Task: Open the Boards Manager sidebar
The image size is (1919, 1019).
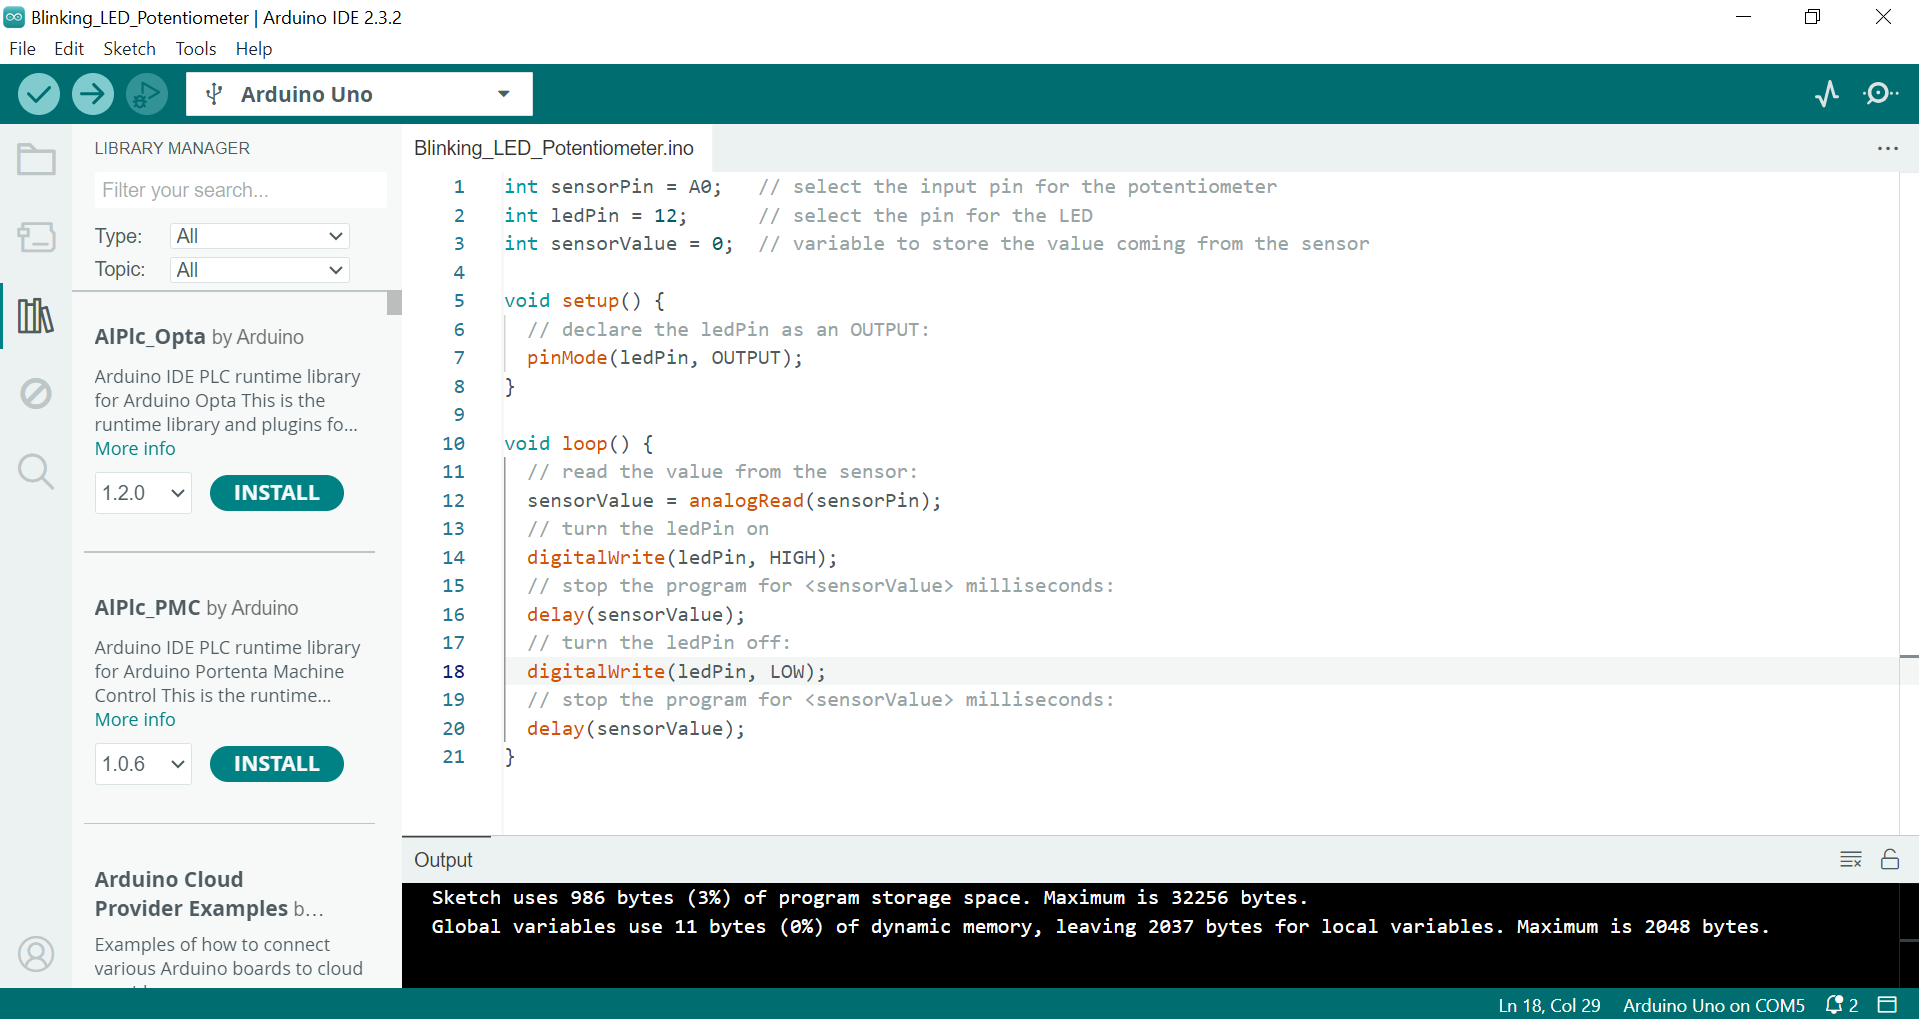Action: tap(36, 237)
